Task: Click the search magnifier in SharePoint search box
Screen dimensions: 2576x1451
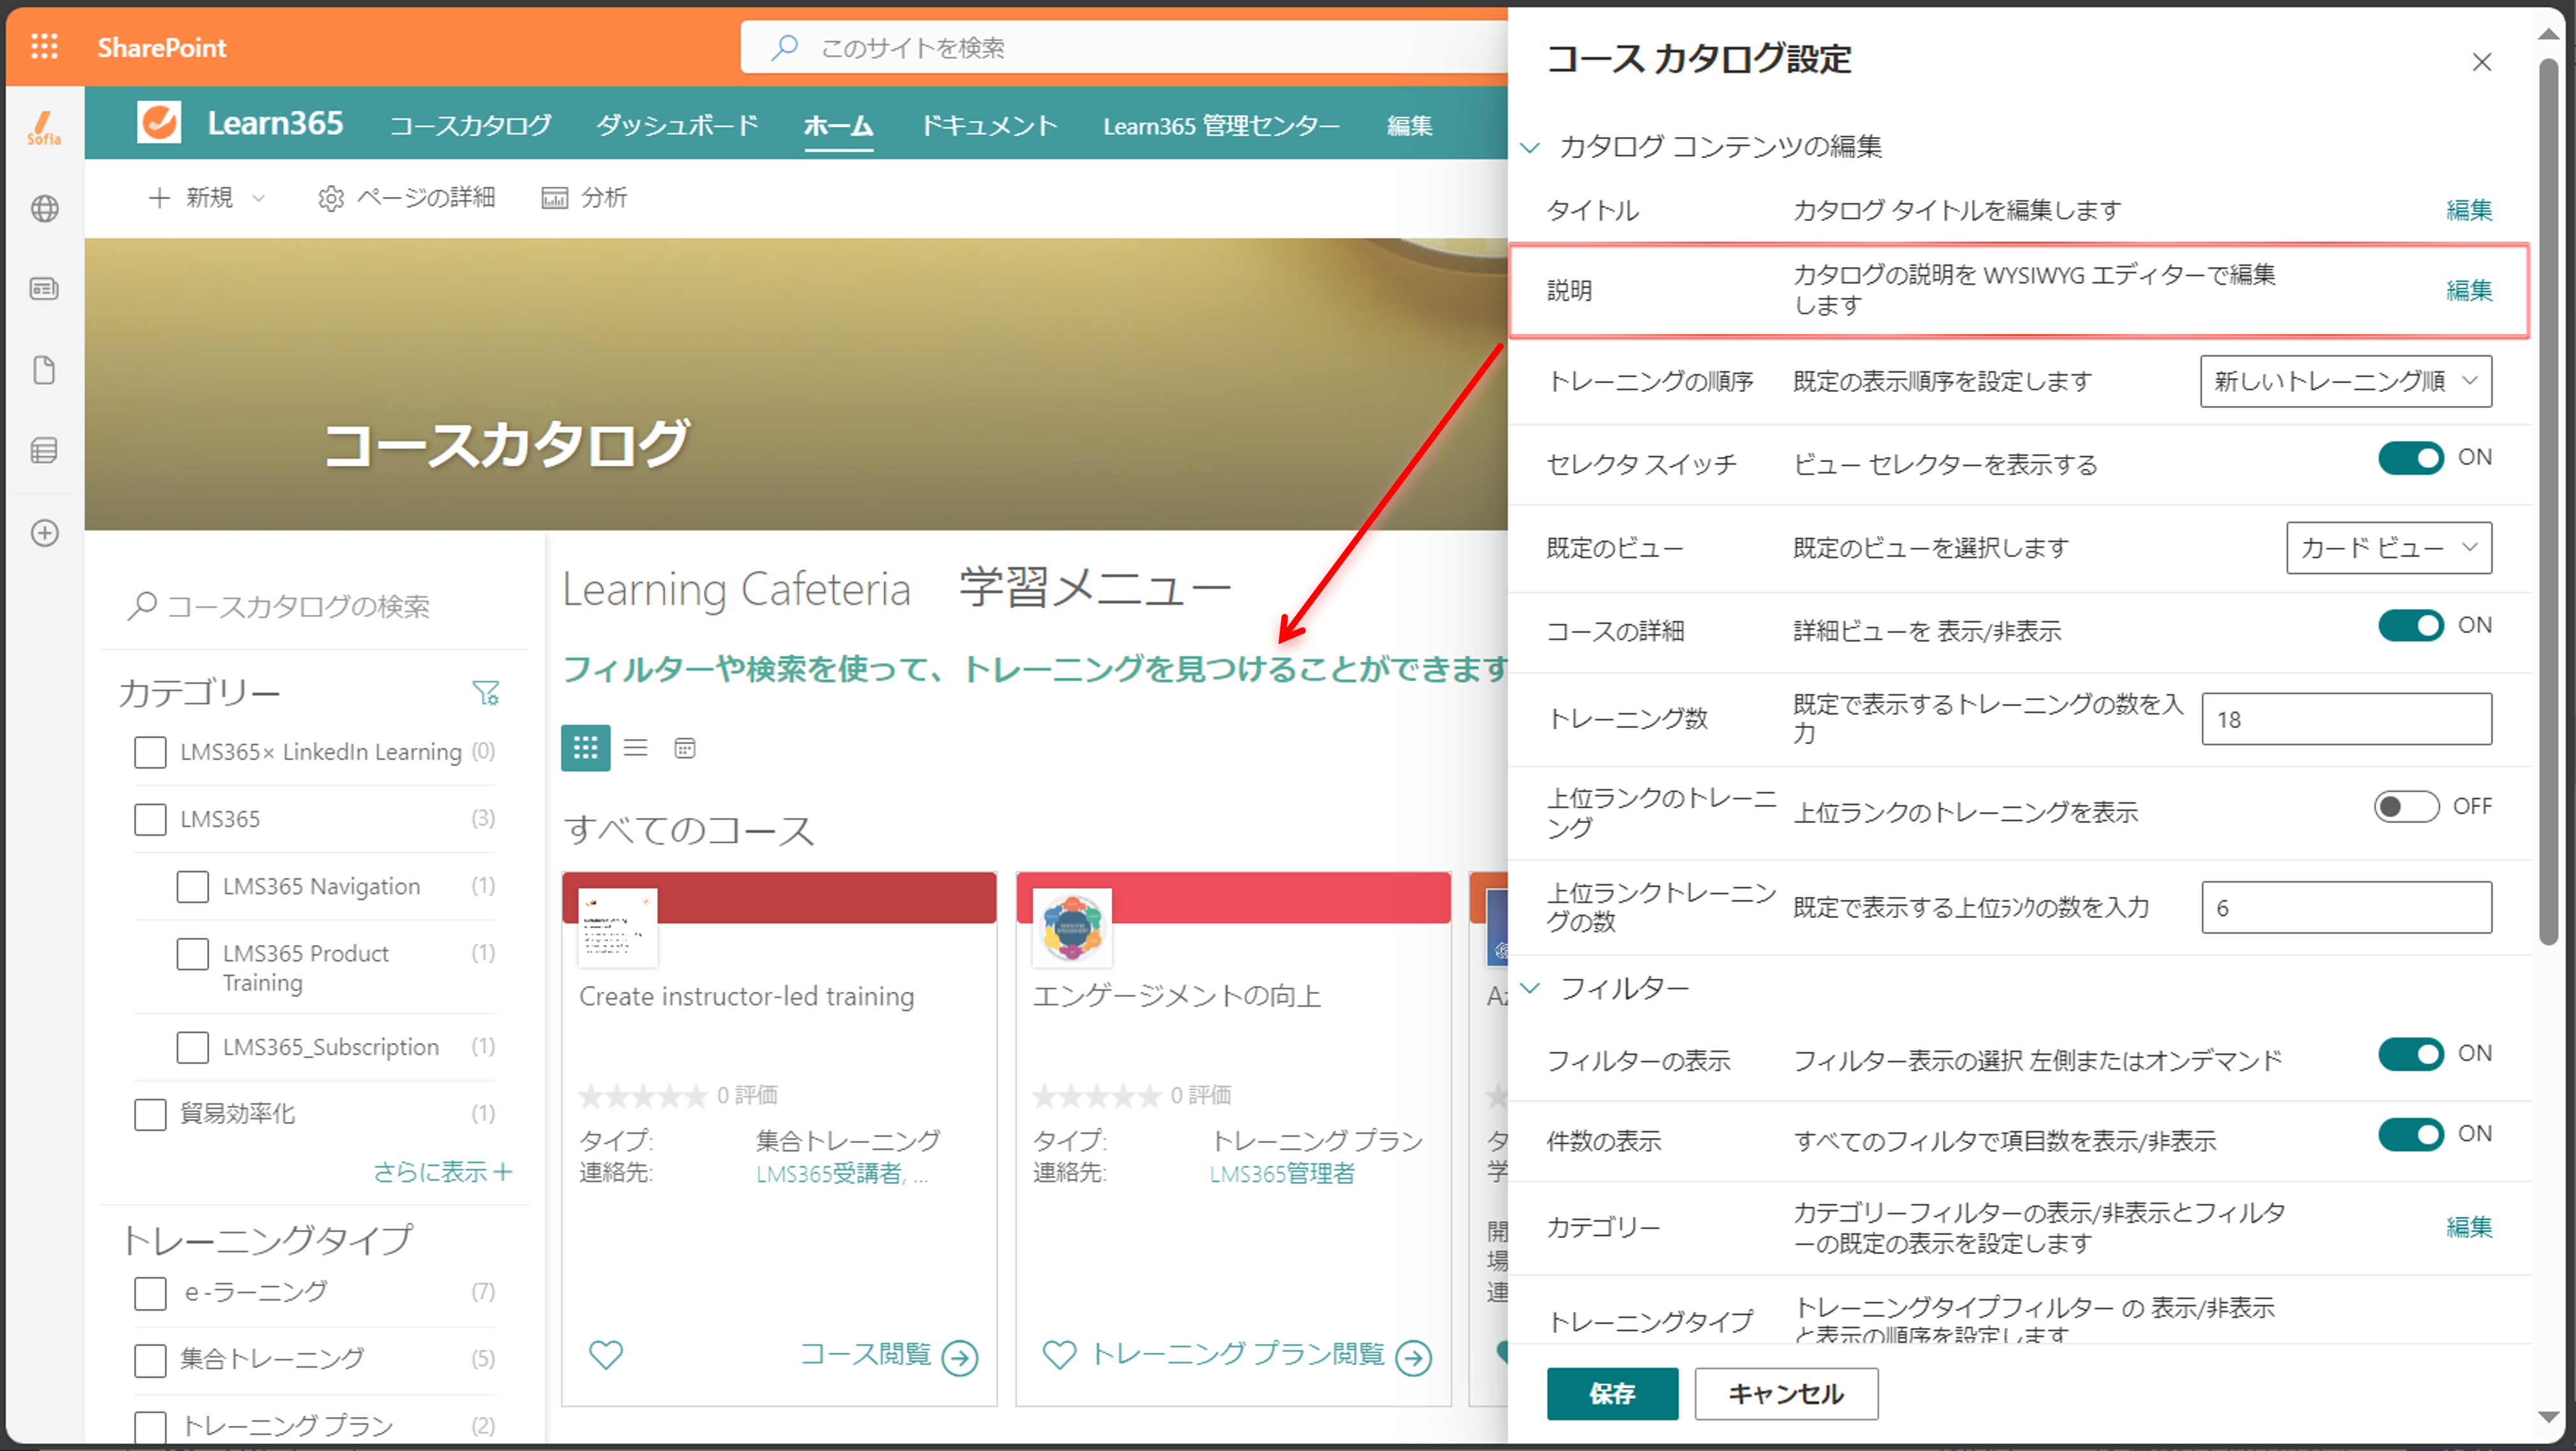Action: (785, 47)
